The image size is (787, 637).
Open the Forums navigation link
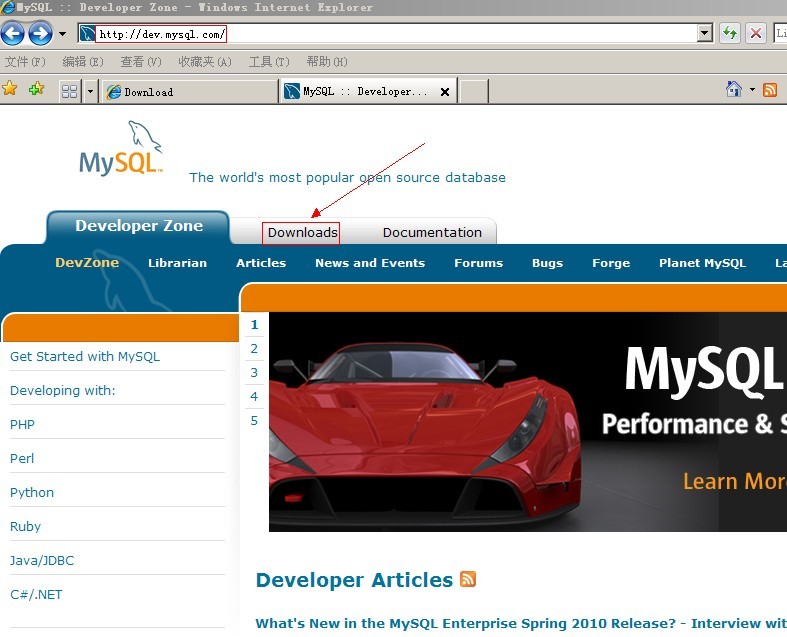[478, 263]
